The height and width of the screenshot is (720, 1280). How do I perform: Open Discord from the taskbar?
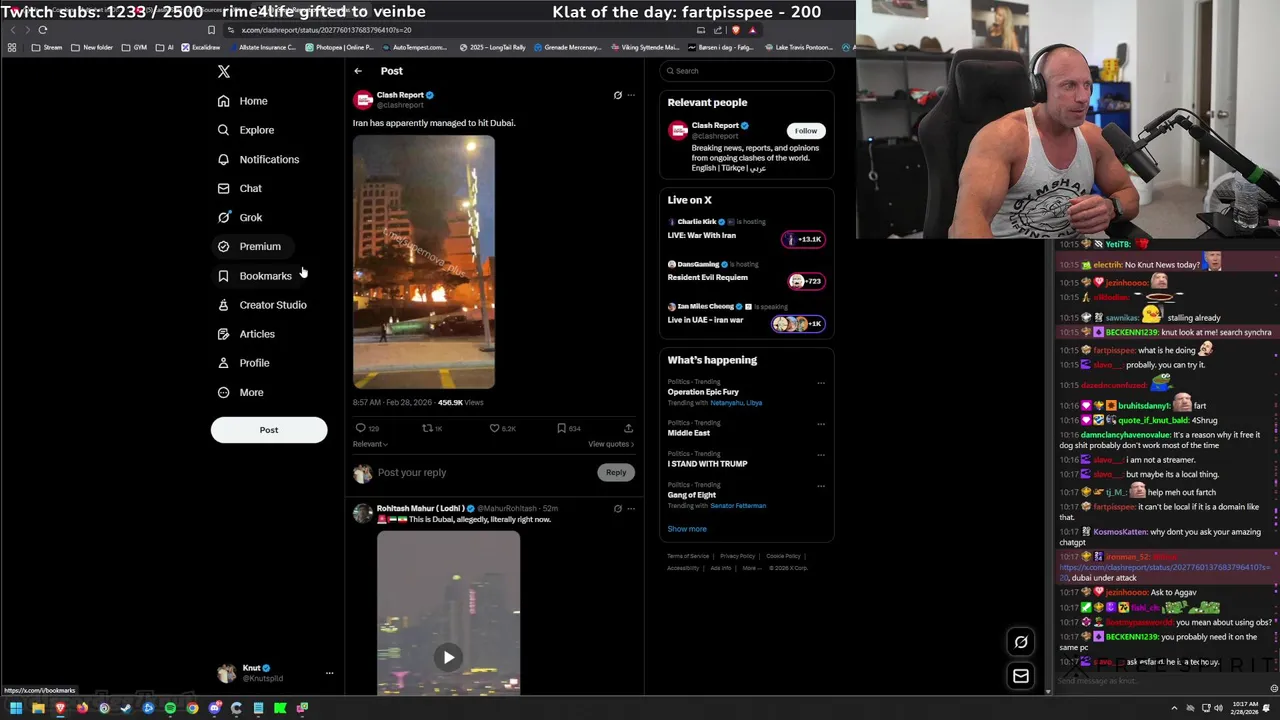coord(214,708)
